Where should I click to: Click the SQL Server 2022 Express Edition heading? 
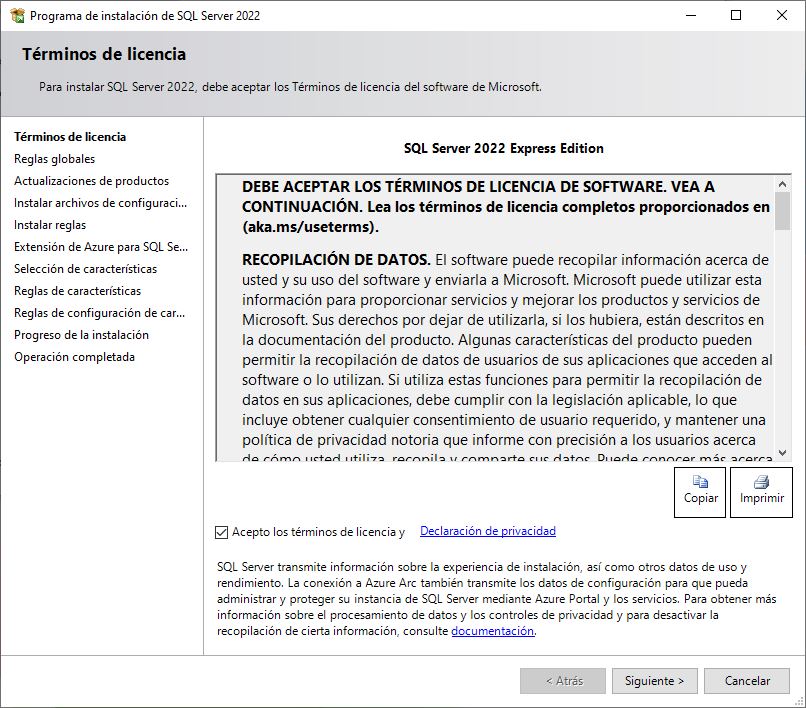(504, 149)
